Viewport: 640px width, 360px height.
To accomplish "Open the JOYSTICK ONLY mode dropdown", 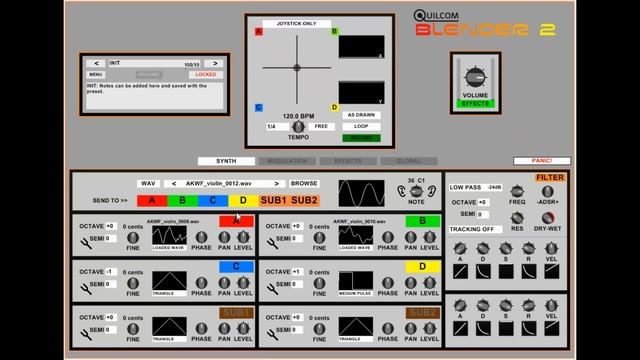I will point(297,24).
